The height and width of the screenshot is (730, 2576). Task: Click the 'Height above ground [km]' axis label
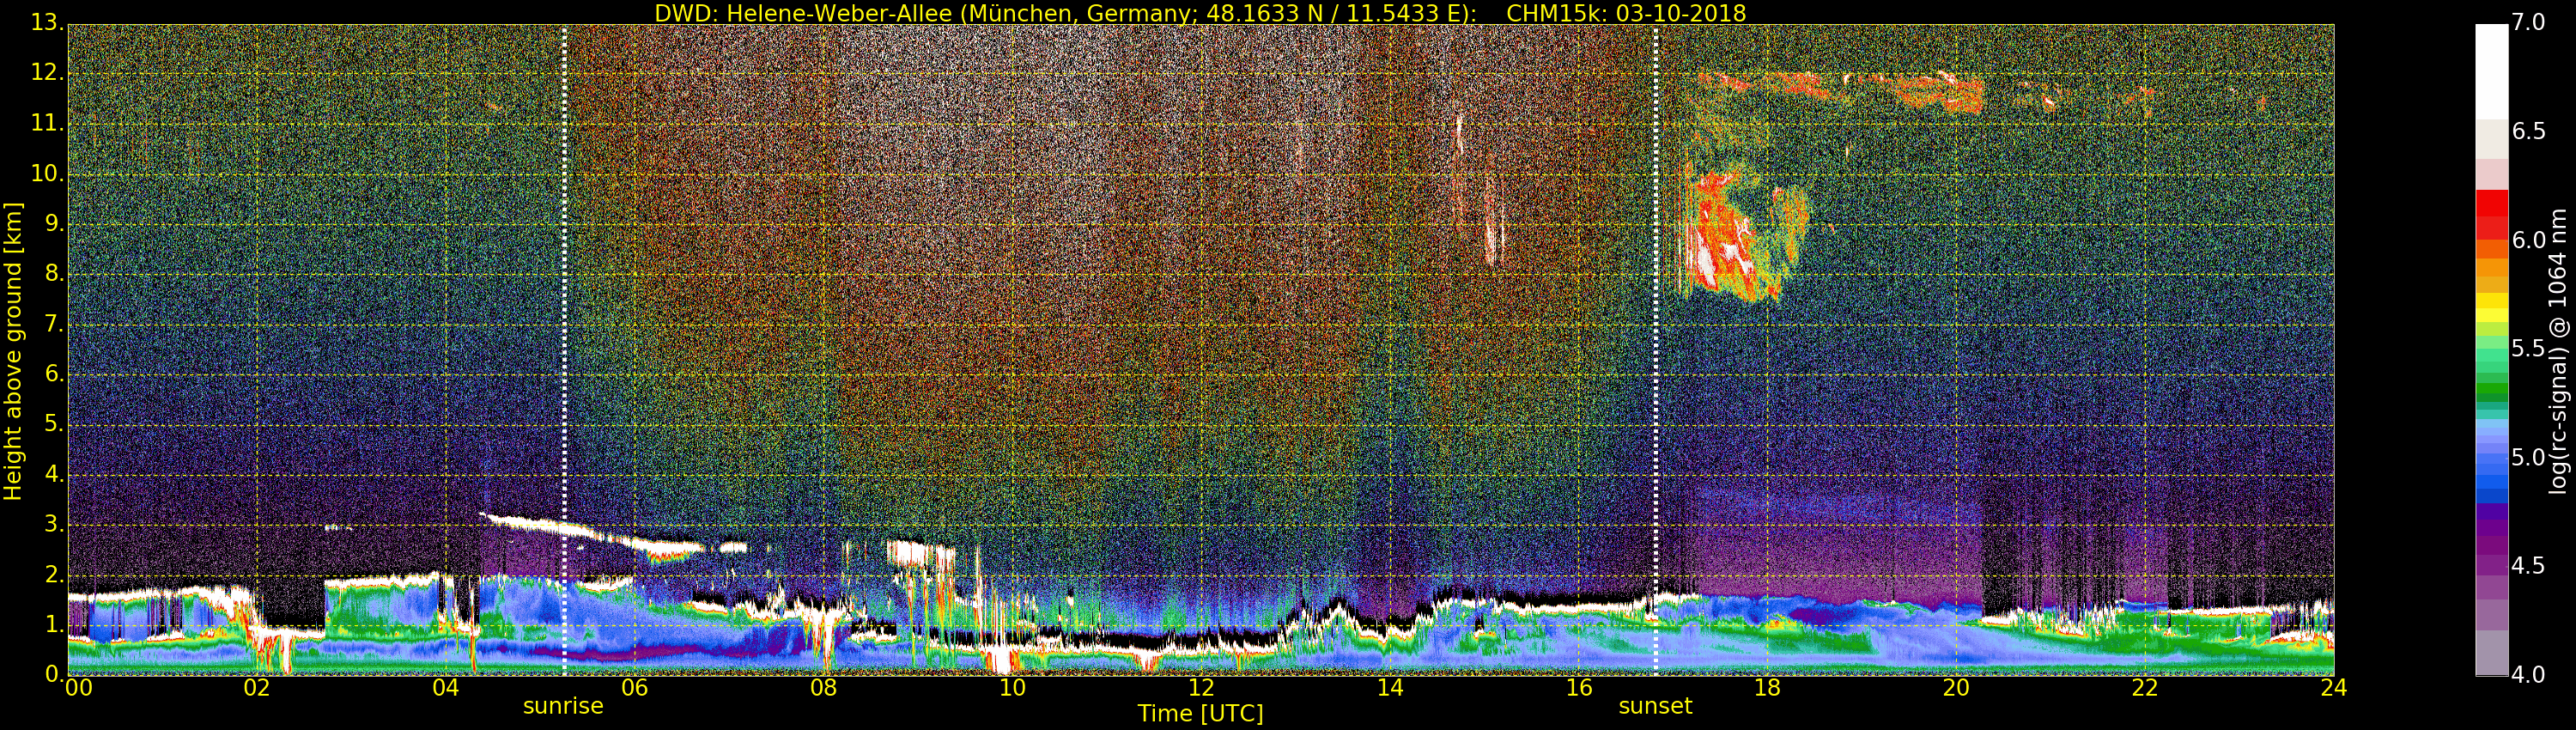point(13,351)
